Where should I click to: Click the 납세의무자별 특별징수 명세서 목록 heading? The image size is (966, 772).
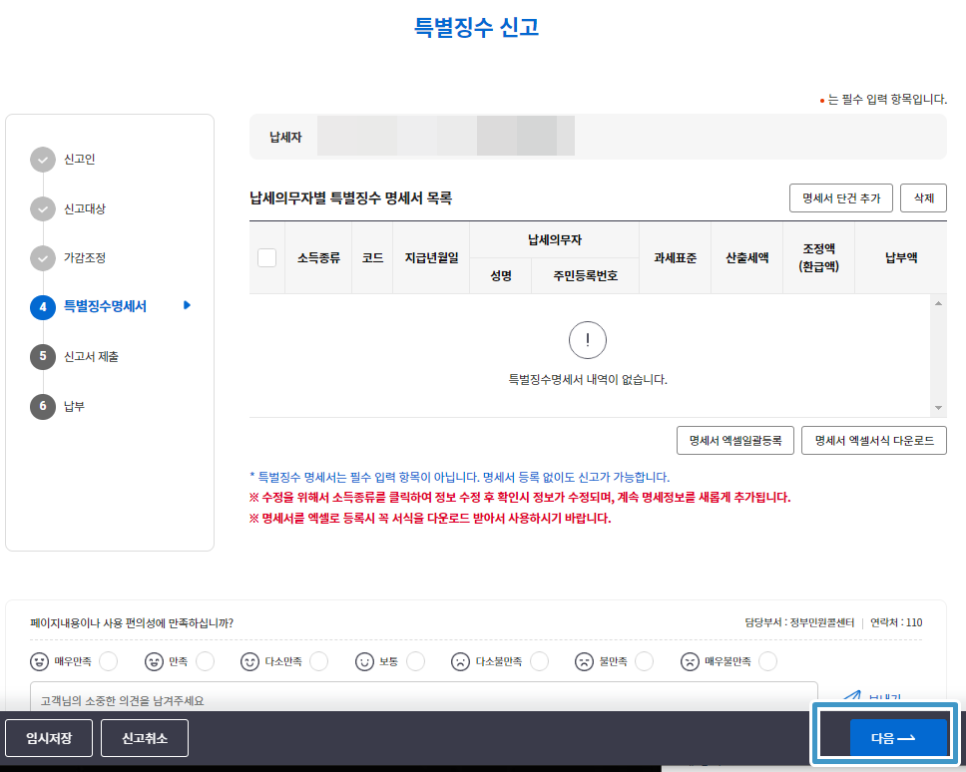point(351,198)
